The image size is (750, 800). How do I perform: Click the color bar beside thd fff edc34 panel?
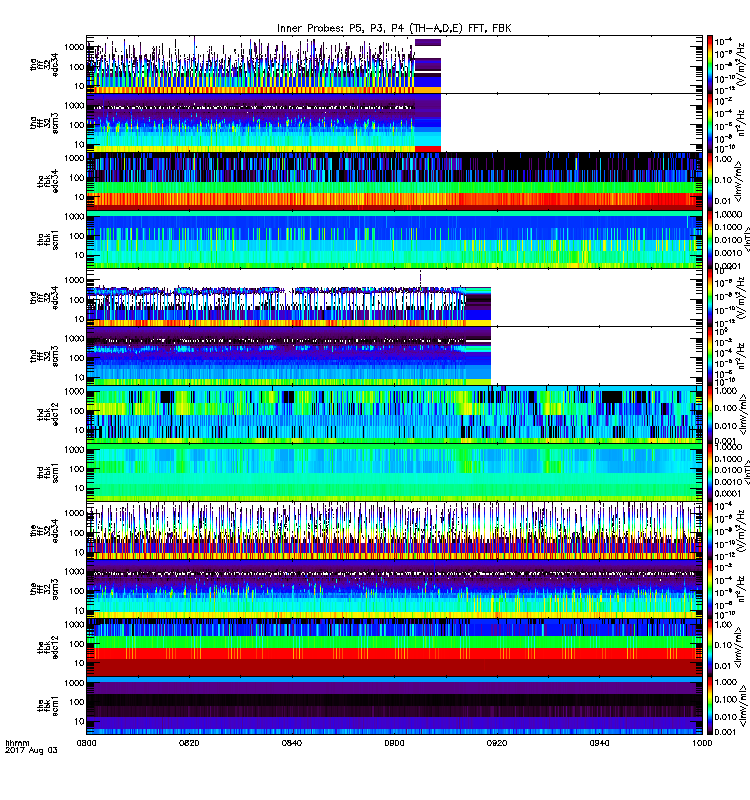click(710, 297)
